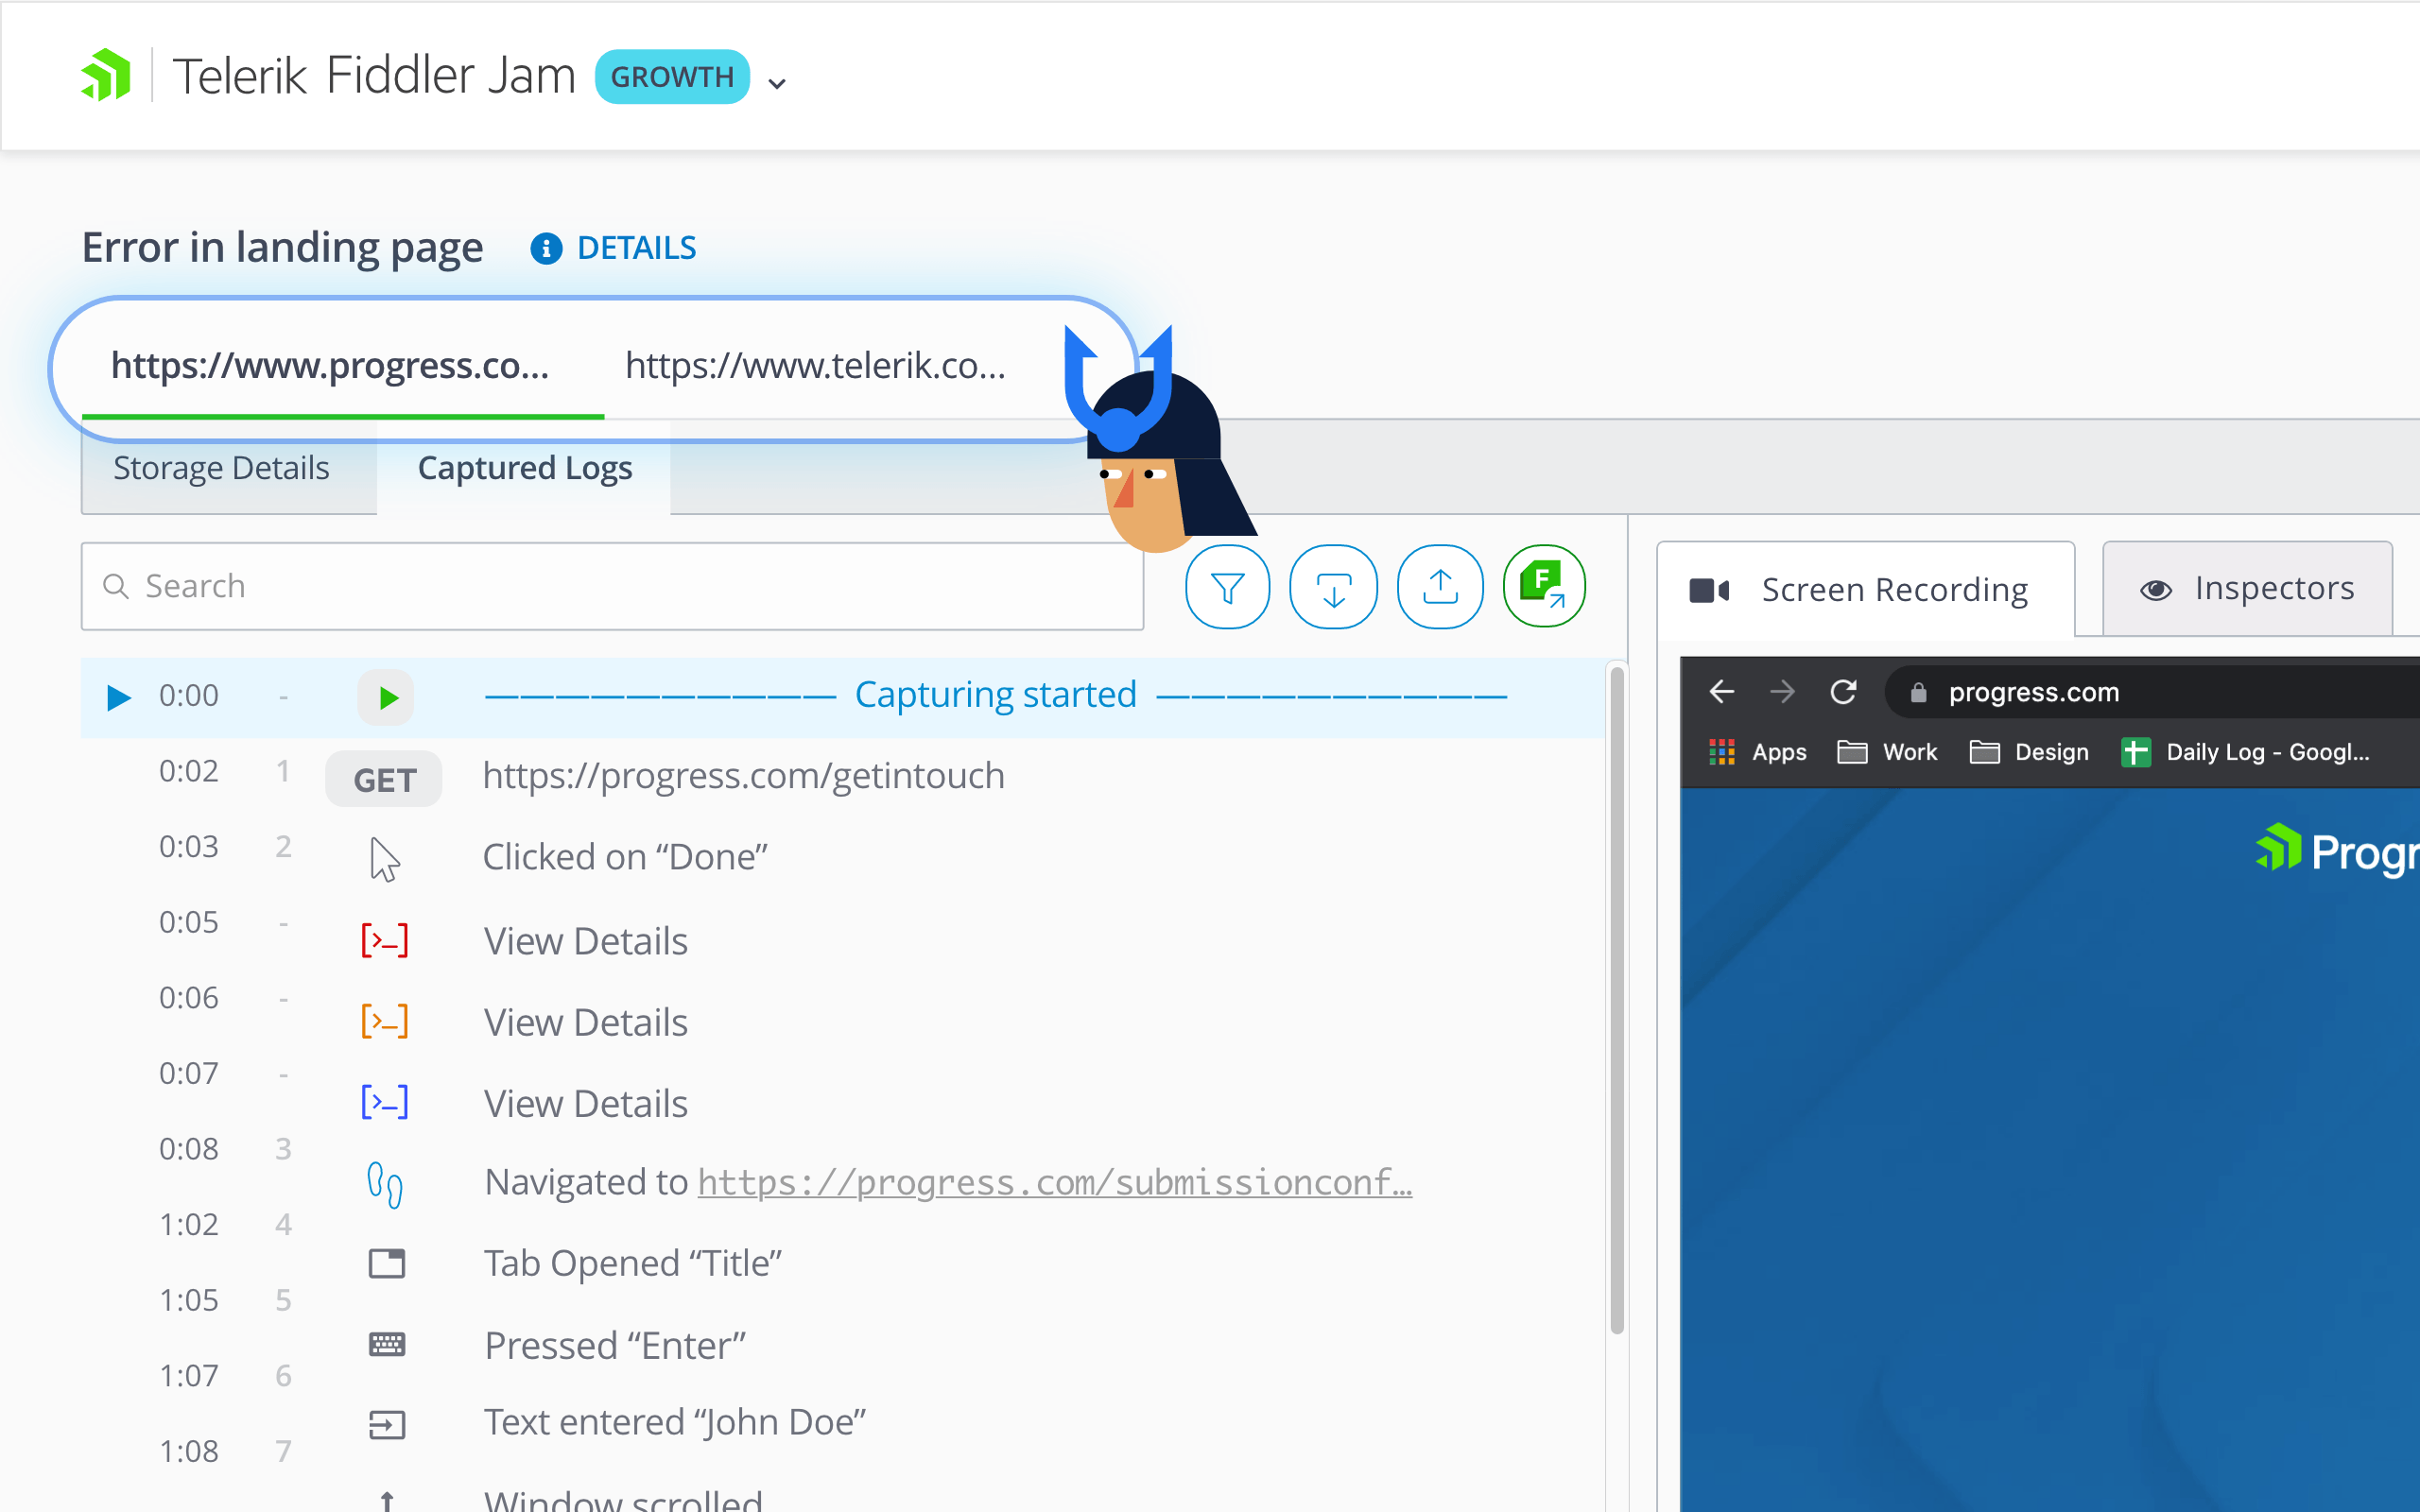The image size is (2420, 1512).
Task: Open the Daily Log - Googl... bookmark
Action: point(2245,752)
